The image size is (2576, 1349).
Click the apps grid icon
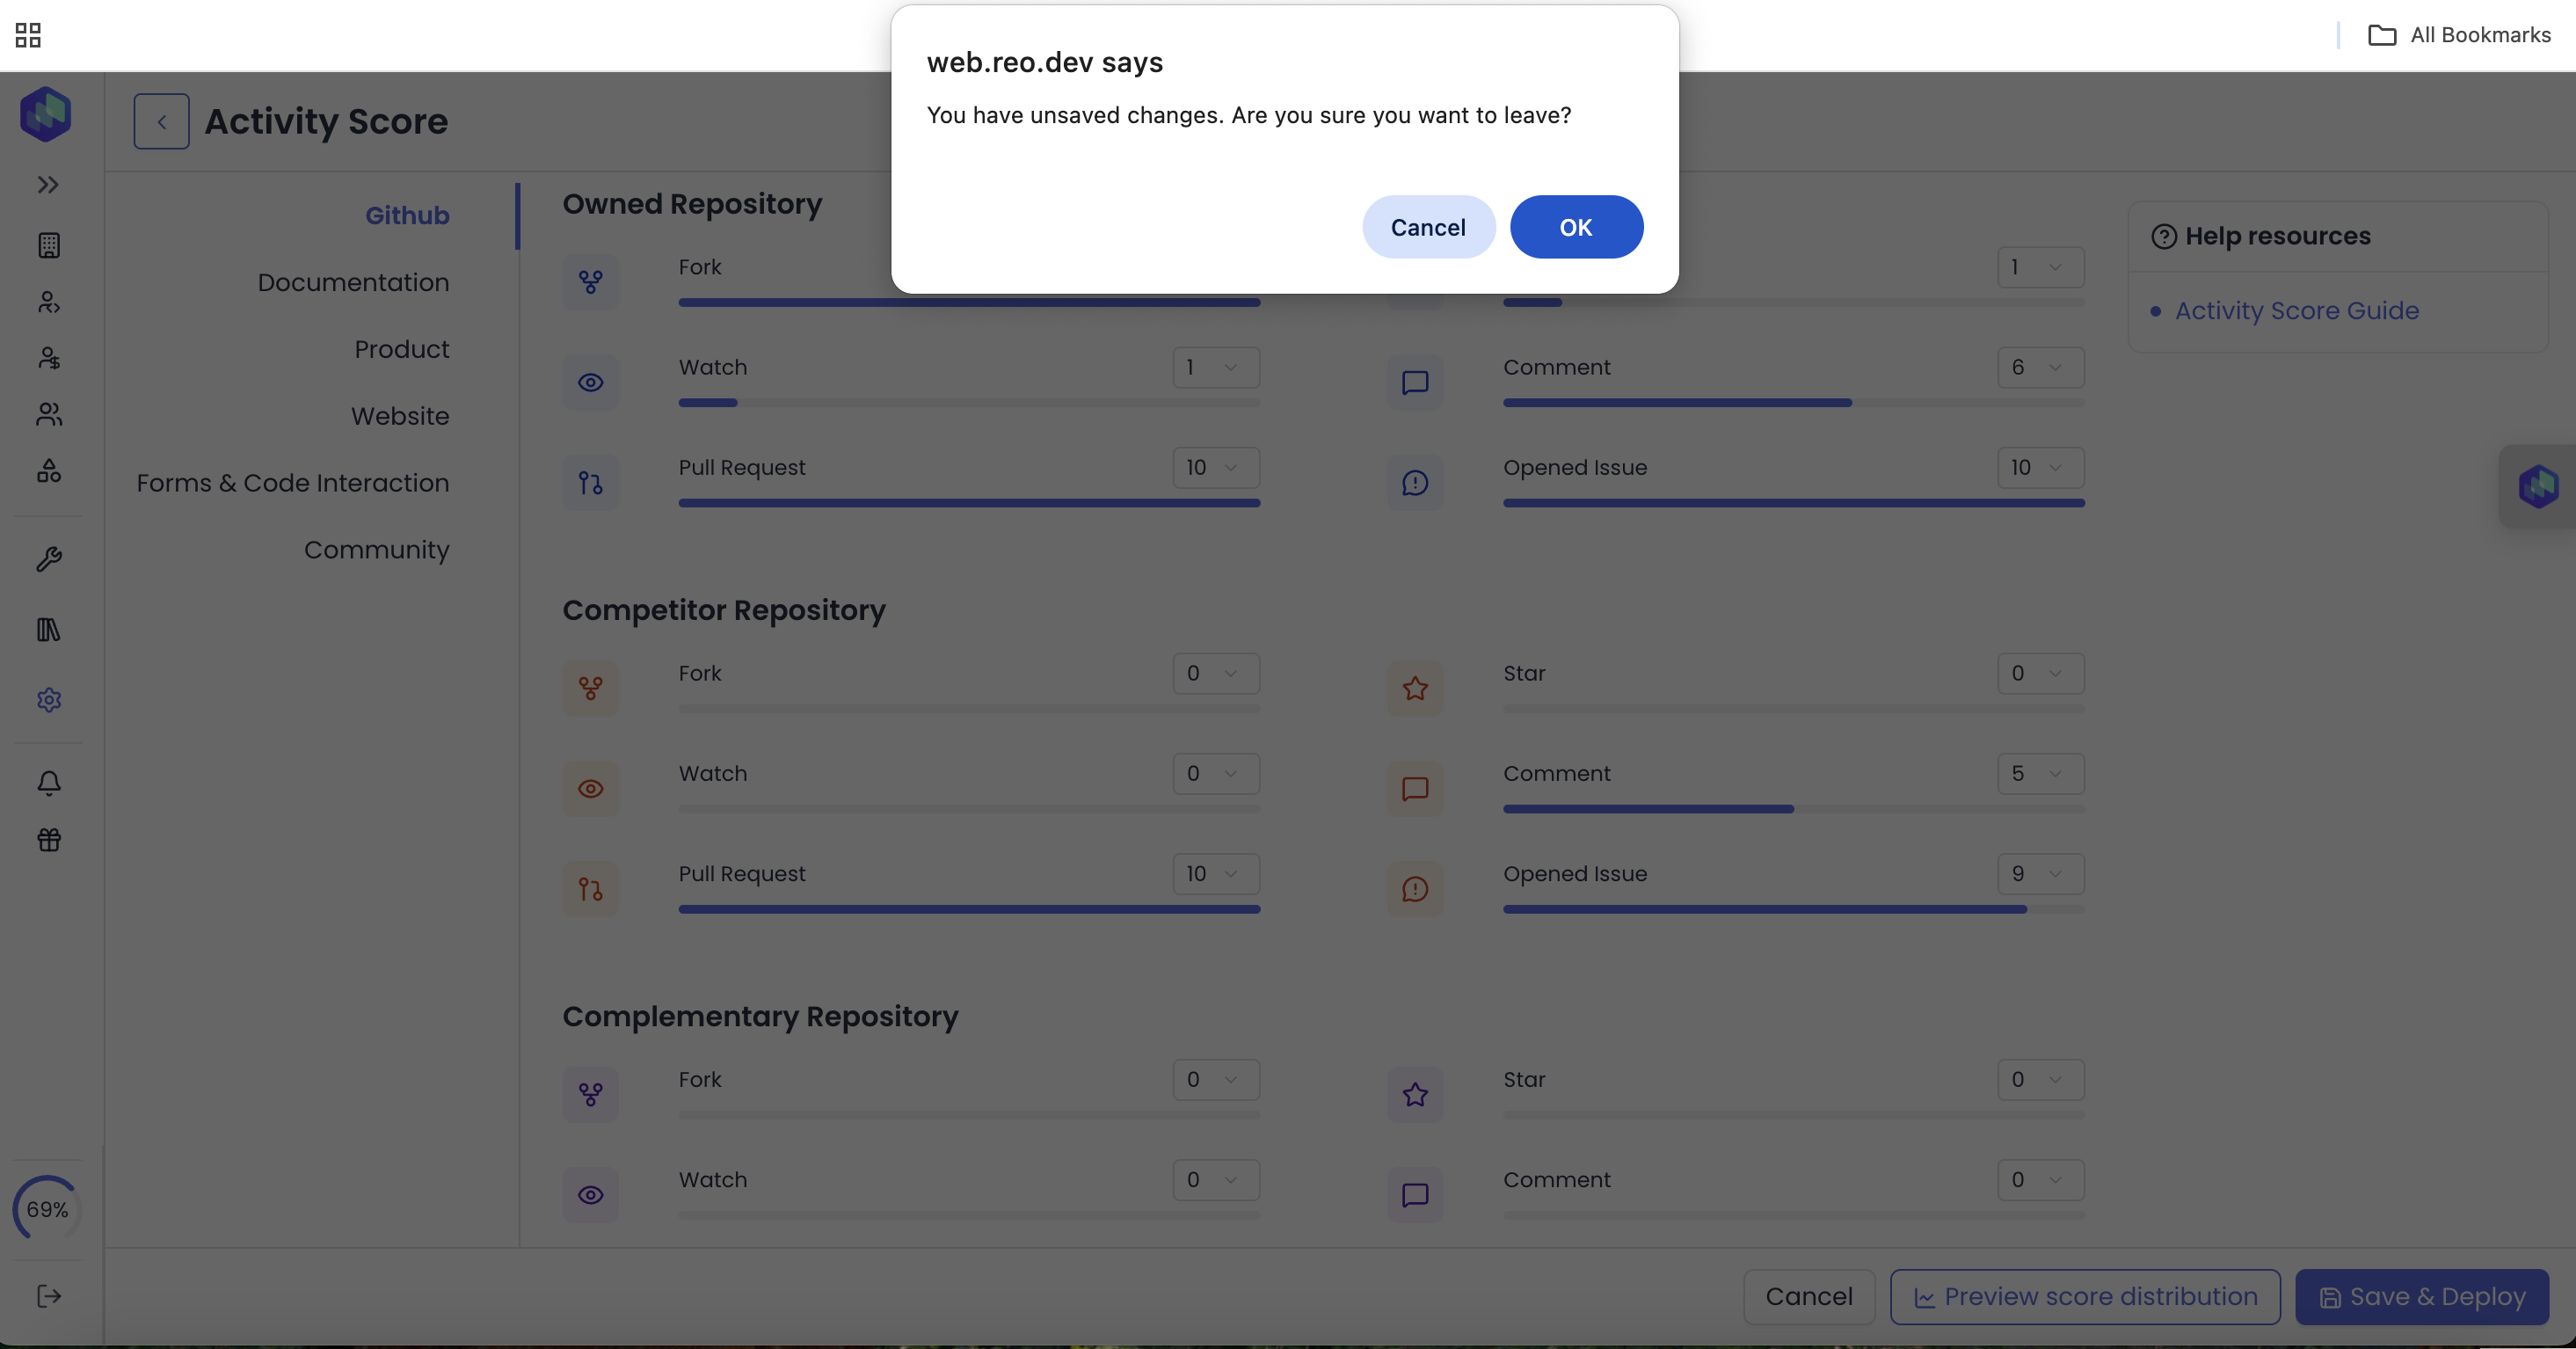[28, 35]
